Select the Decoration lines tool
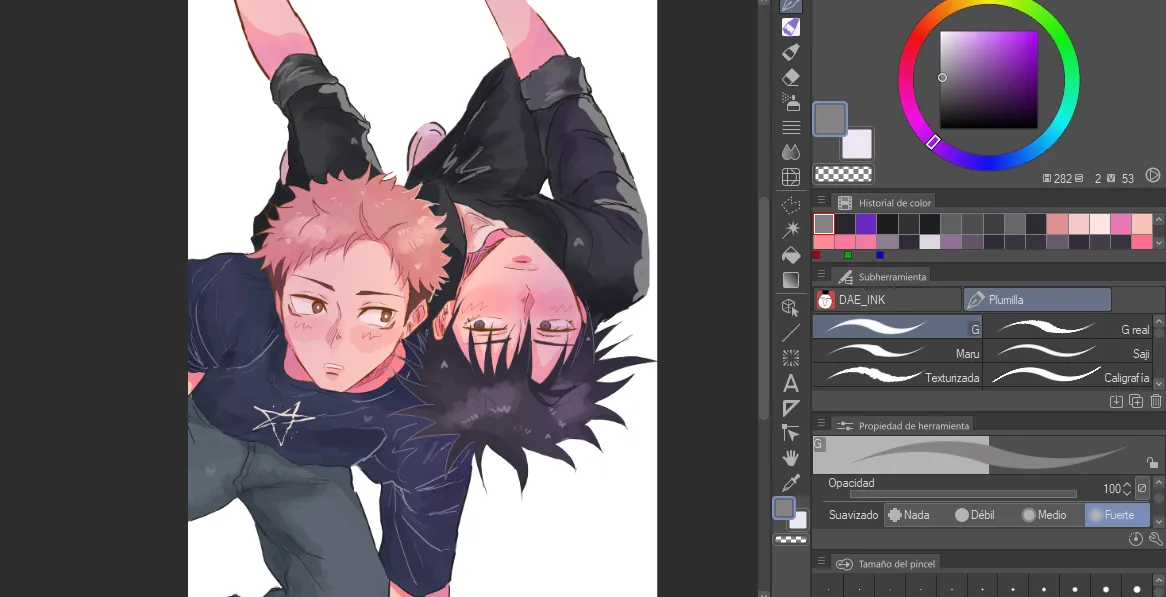1166x597 pixels. [x=790, y=127]
